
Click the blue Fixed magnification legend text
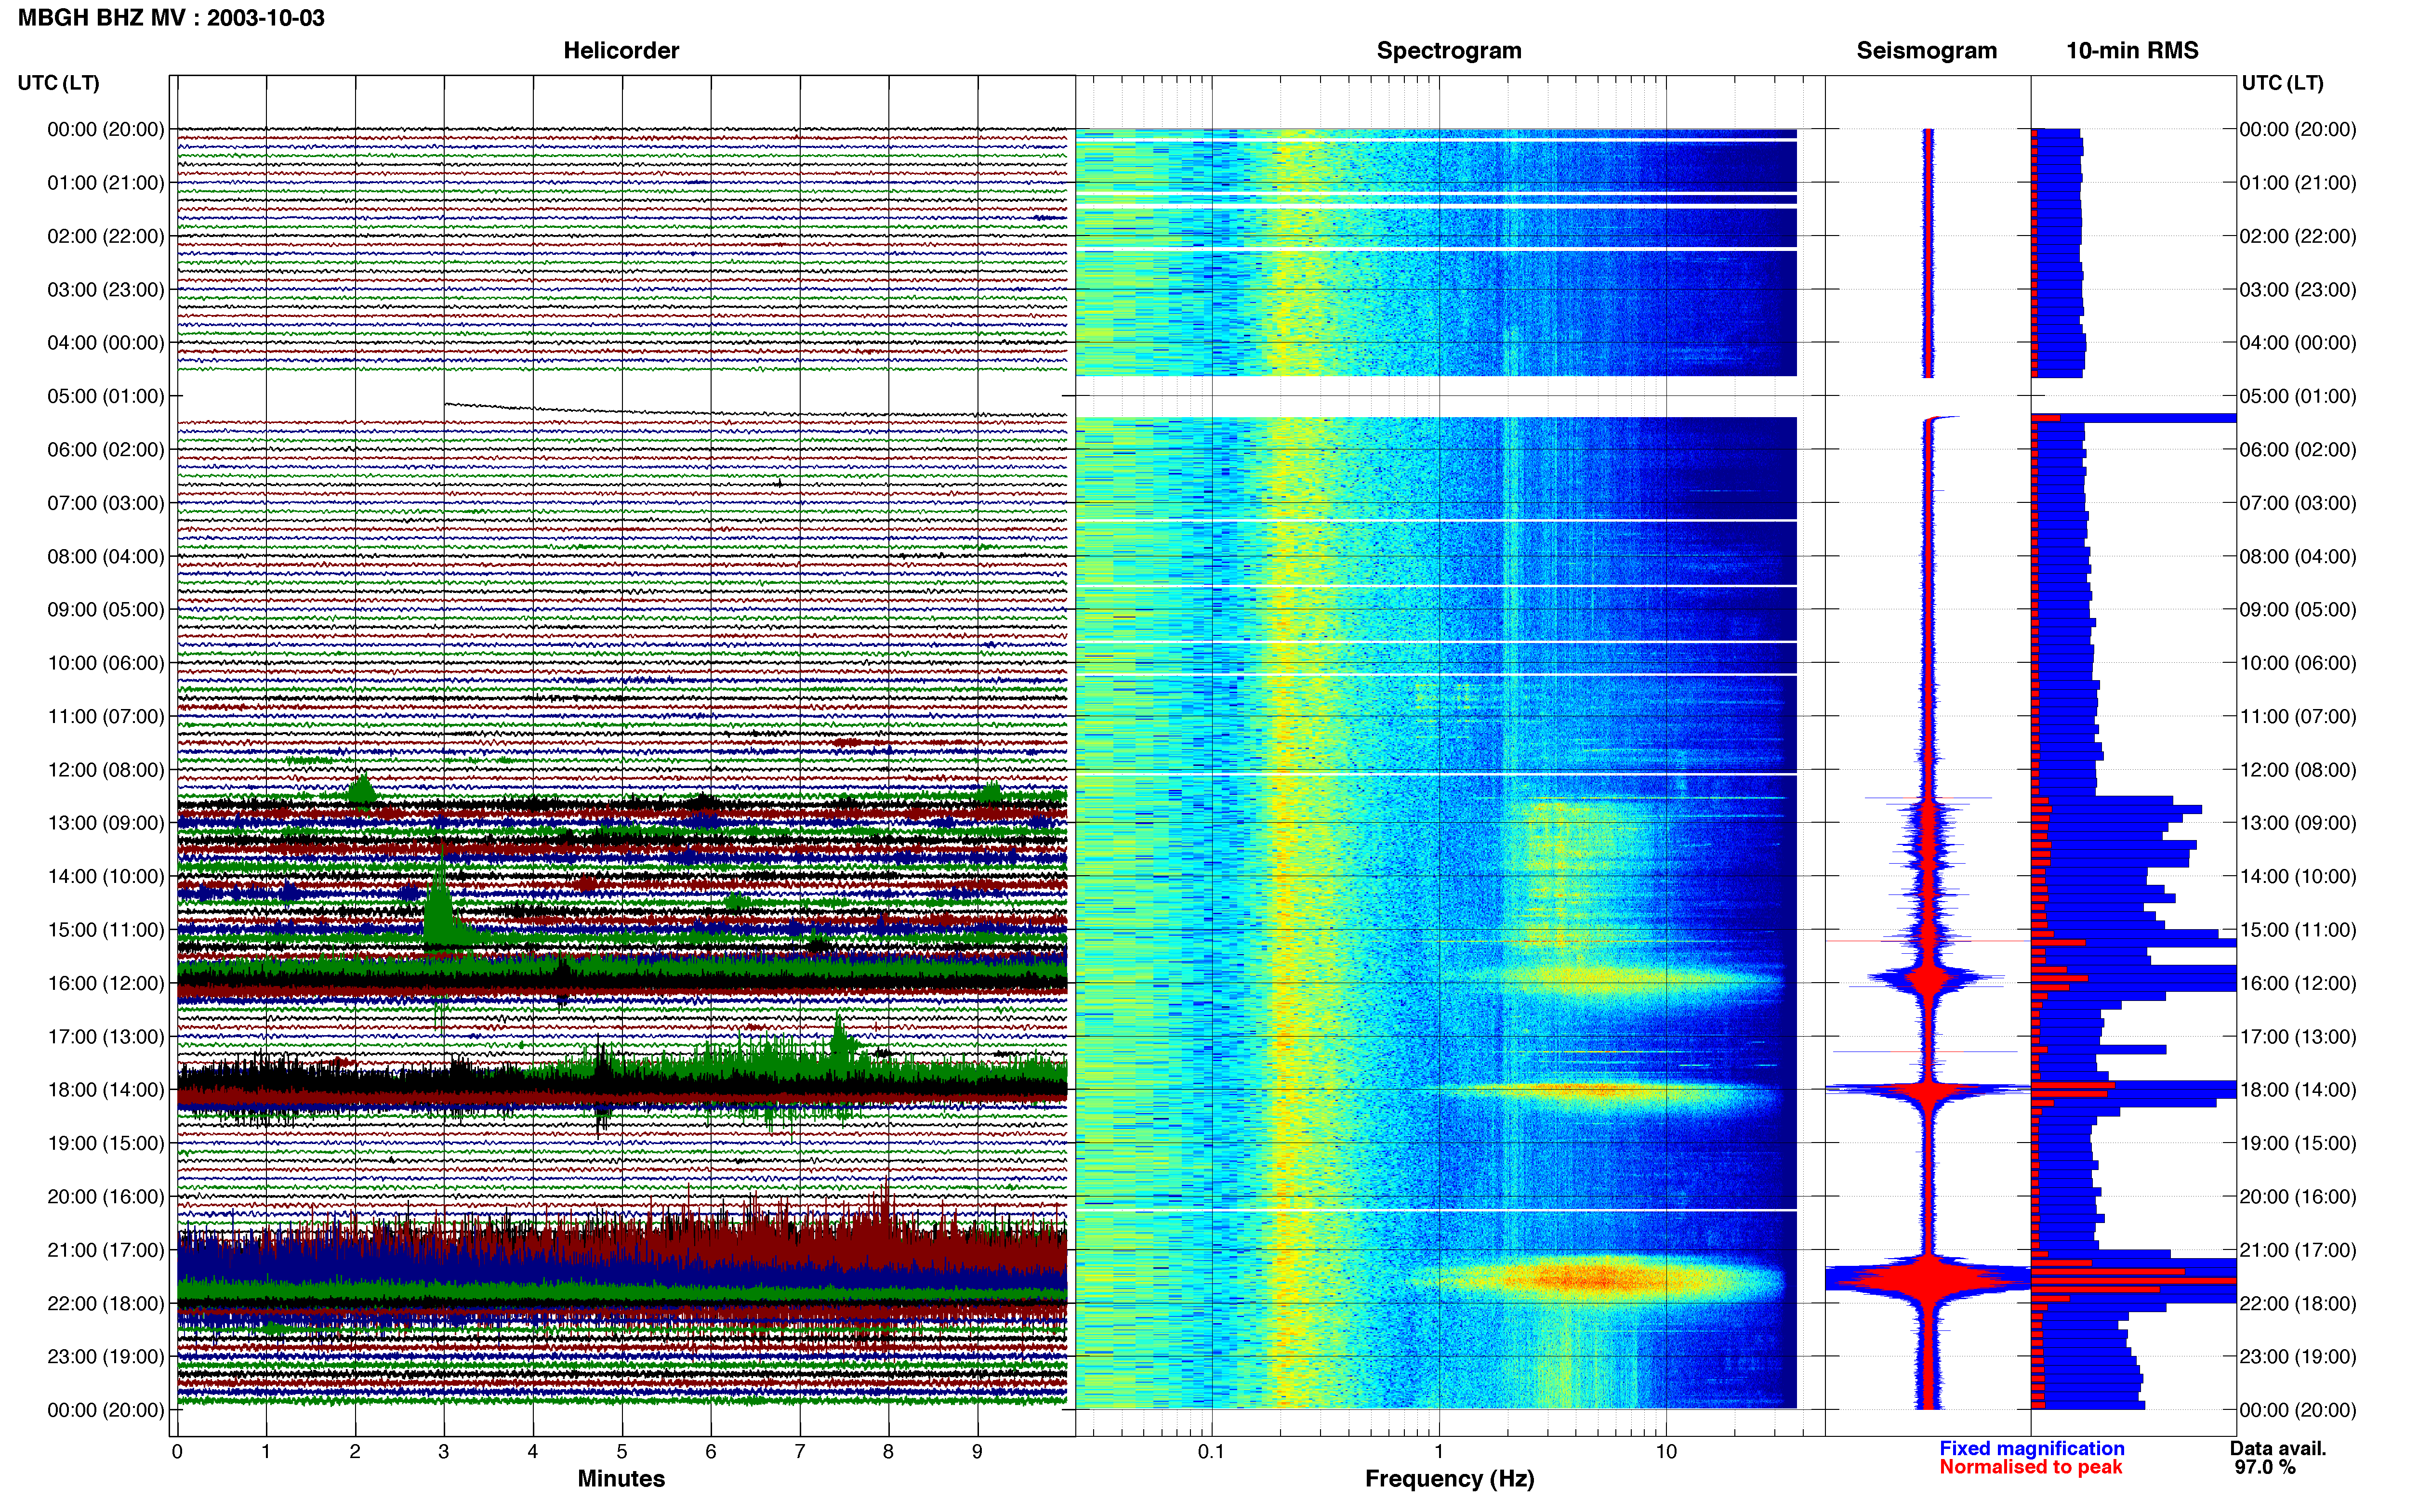click(2031, 1448)
